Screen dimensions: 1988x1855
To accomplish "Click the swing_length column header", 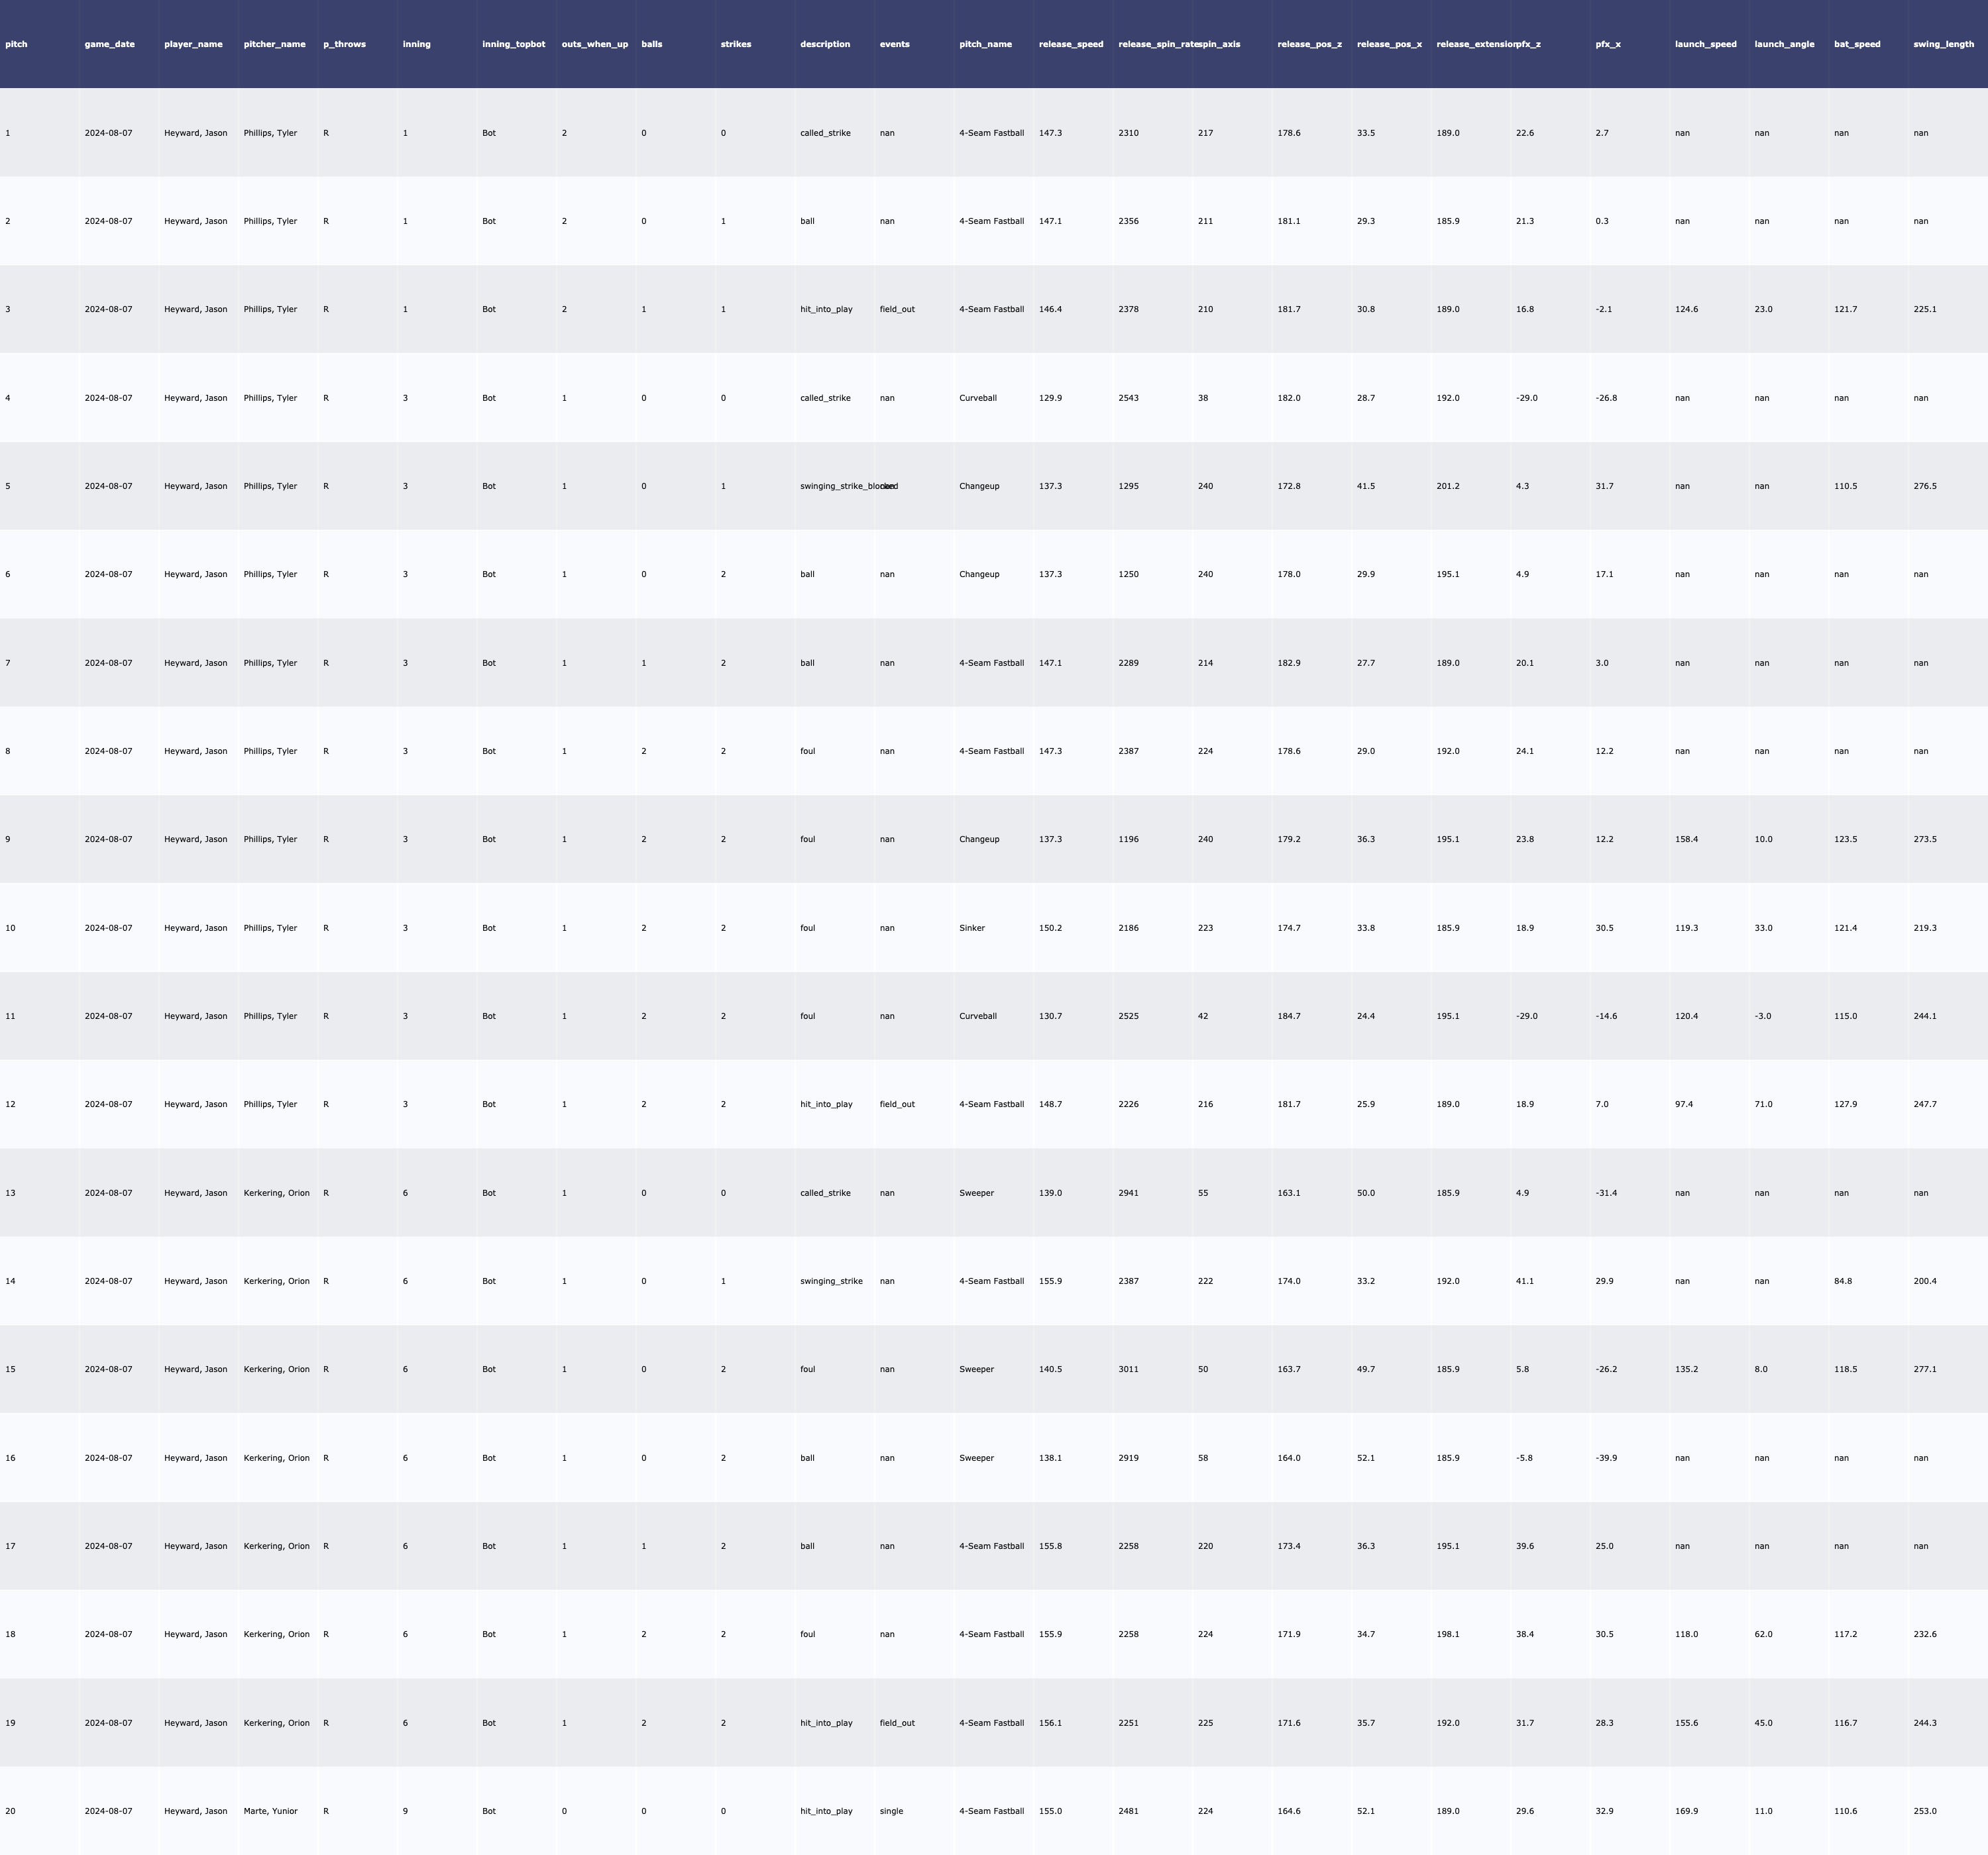I will (1943, 44).
